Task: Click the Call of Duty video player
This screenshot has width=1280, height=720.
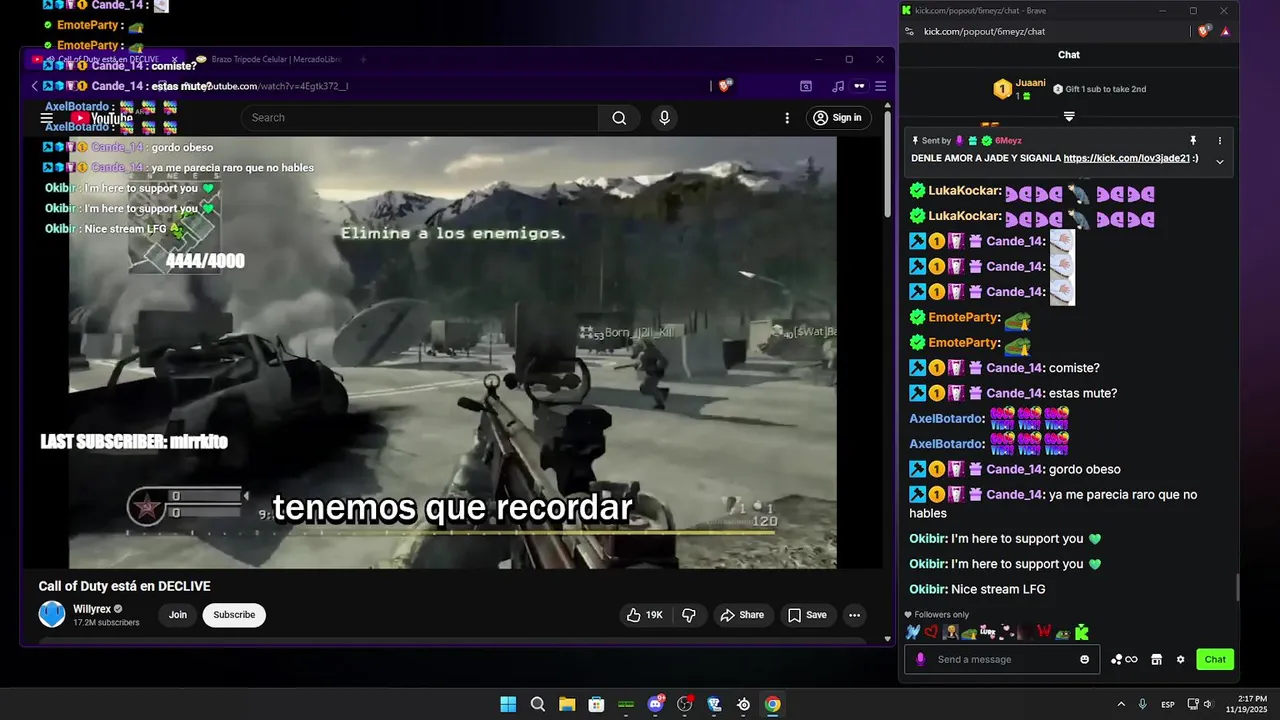Action: point(452,352)
